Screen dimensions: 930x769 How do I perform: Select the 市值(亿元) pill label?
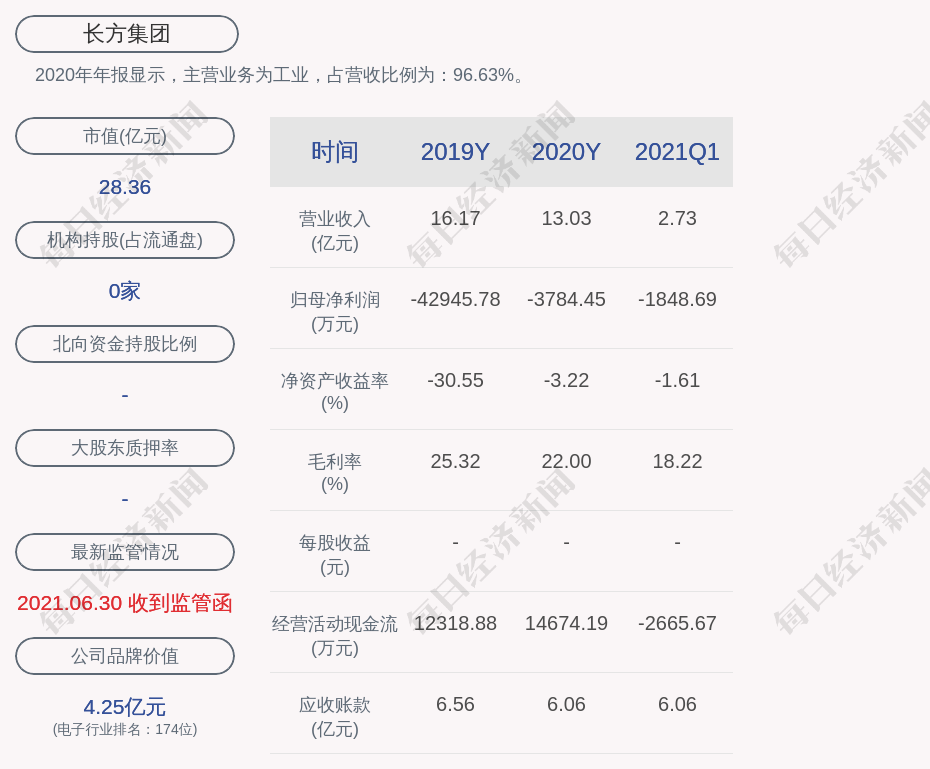pos(125,136)
